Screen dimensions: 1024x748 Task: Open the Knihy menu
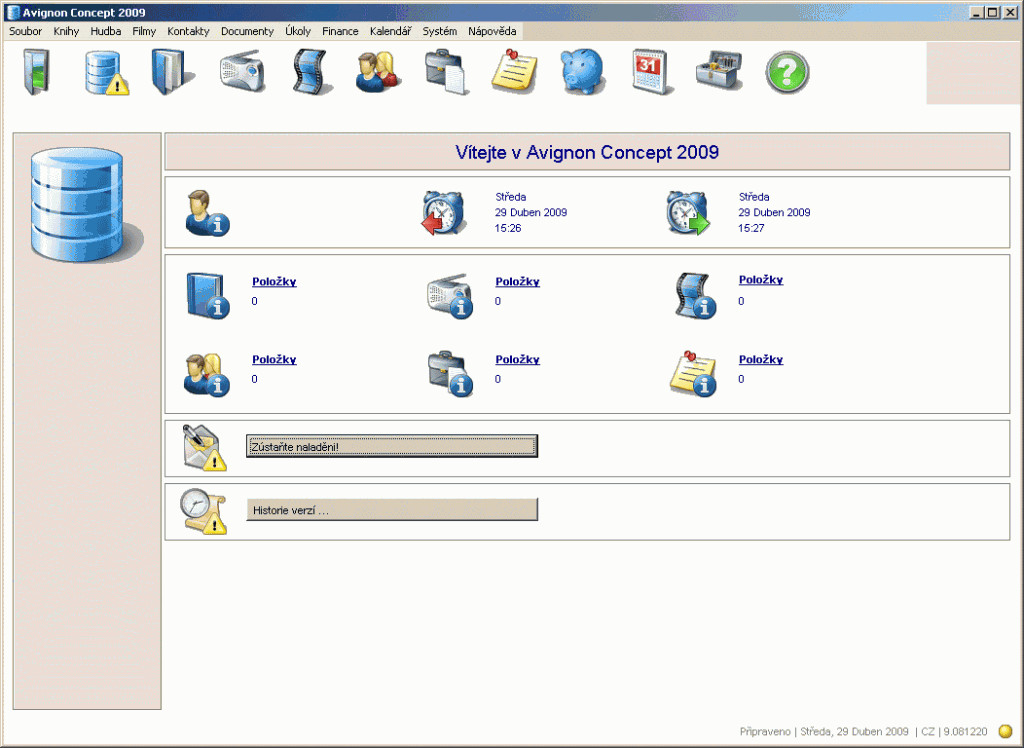[x=66, y=31]
